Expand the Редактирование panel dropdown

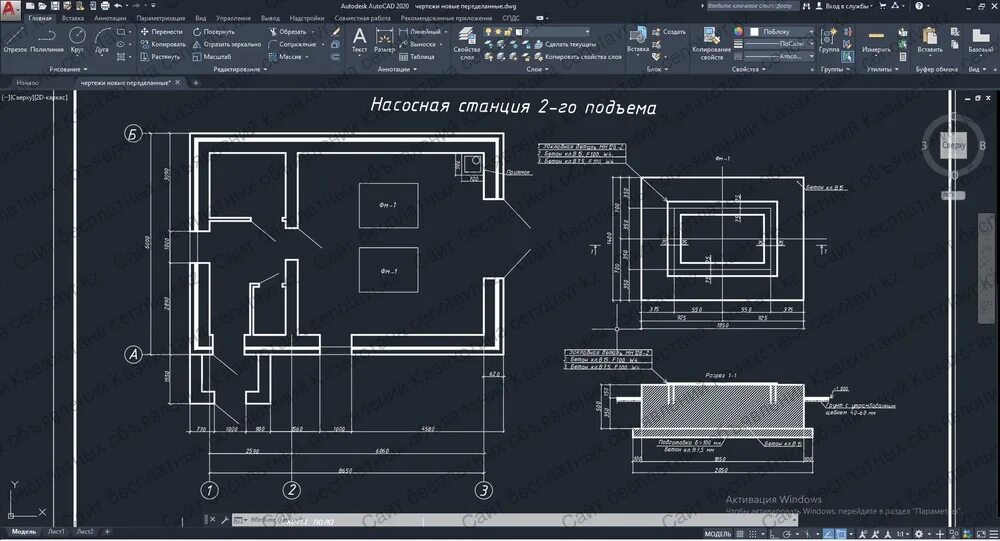point(240,69)
